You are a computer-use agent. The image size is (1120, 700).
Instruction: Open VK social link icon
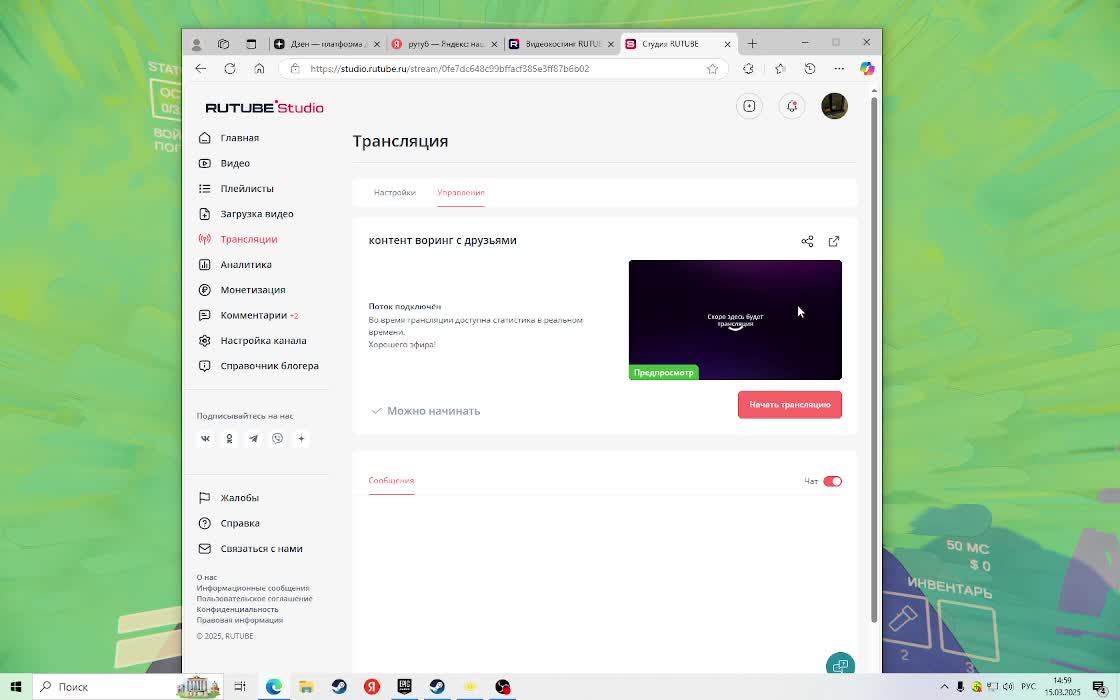click(x=205, y=439)
